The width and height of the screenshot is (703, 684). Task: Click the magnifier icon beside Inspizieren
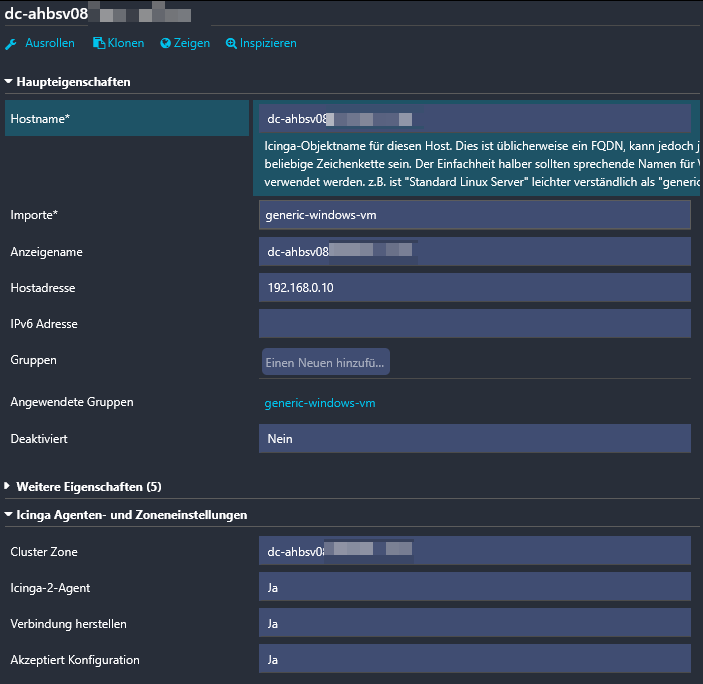click(232, 44)
